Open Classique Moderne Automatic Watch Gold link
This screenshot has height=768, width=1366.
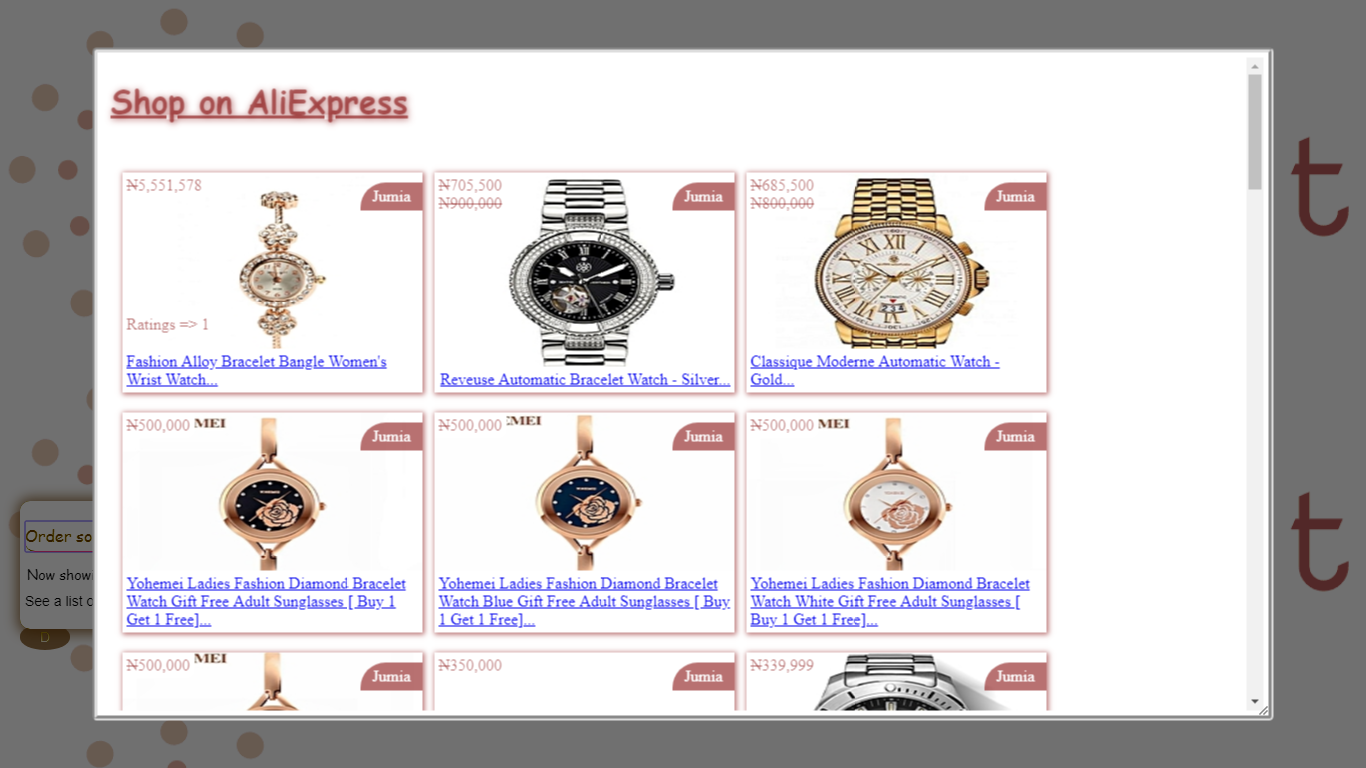pos(875,371)
